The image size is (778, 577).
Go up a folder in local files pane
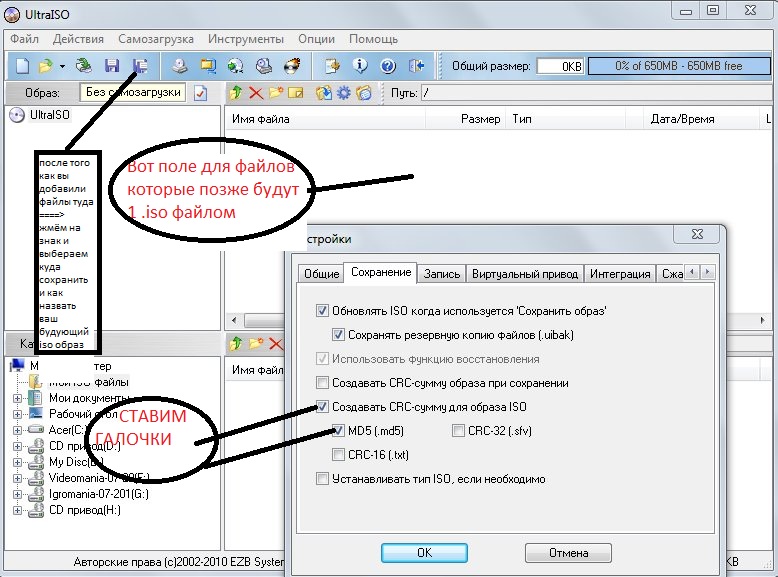(x=236, y=343)
